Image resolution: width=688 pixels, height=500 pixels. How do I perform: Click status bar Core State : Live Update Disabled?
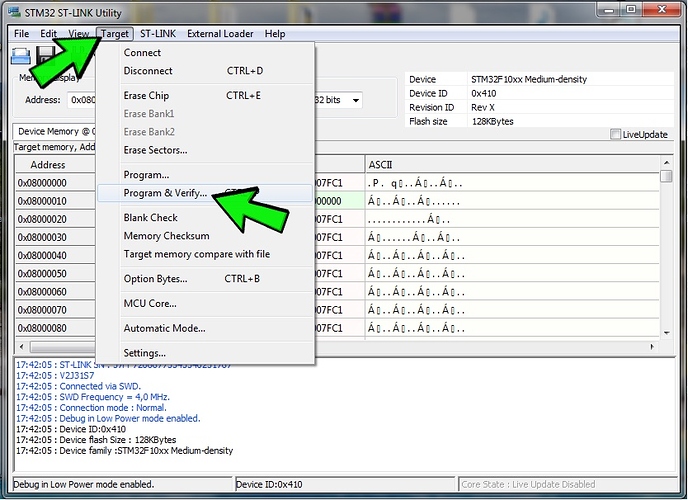tap(568, 484)
